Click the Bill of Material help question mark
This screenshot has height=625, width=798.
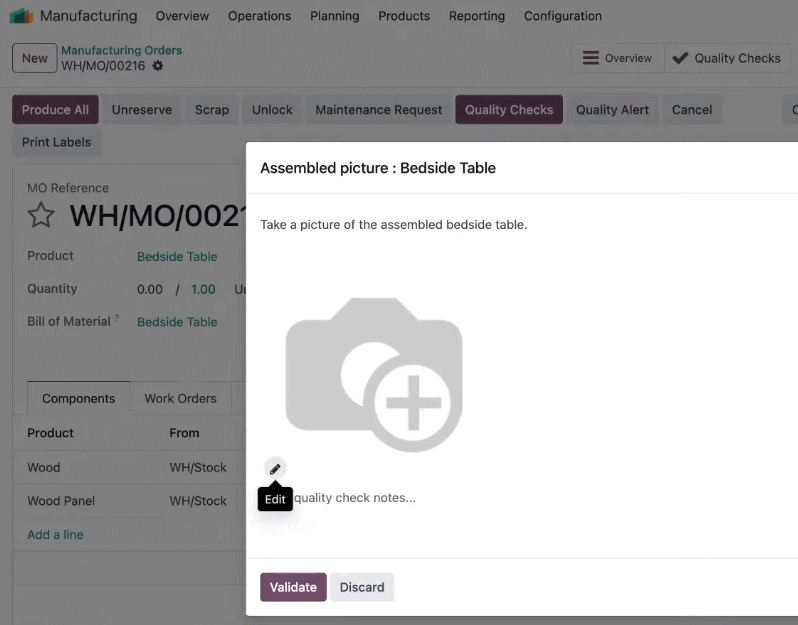pos(117,317)
